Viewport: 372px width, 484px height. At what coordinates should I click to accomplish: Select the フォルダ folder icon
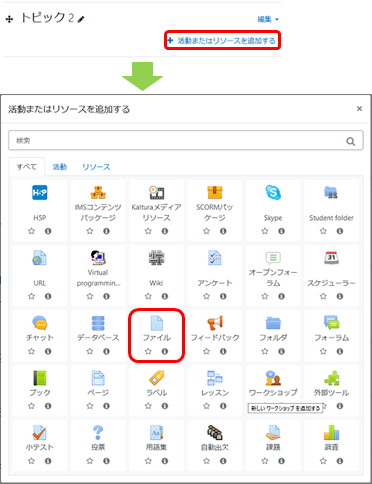[x=273, y=323]
